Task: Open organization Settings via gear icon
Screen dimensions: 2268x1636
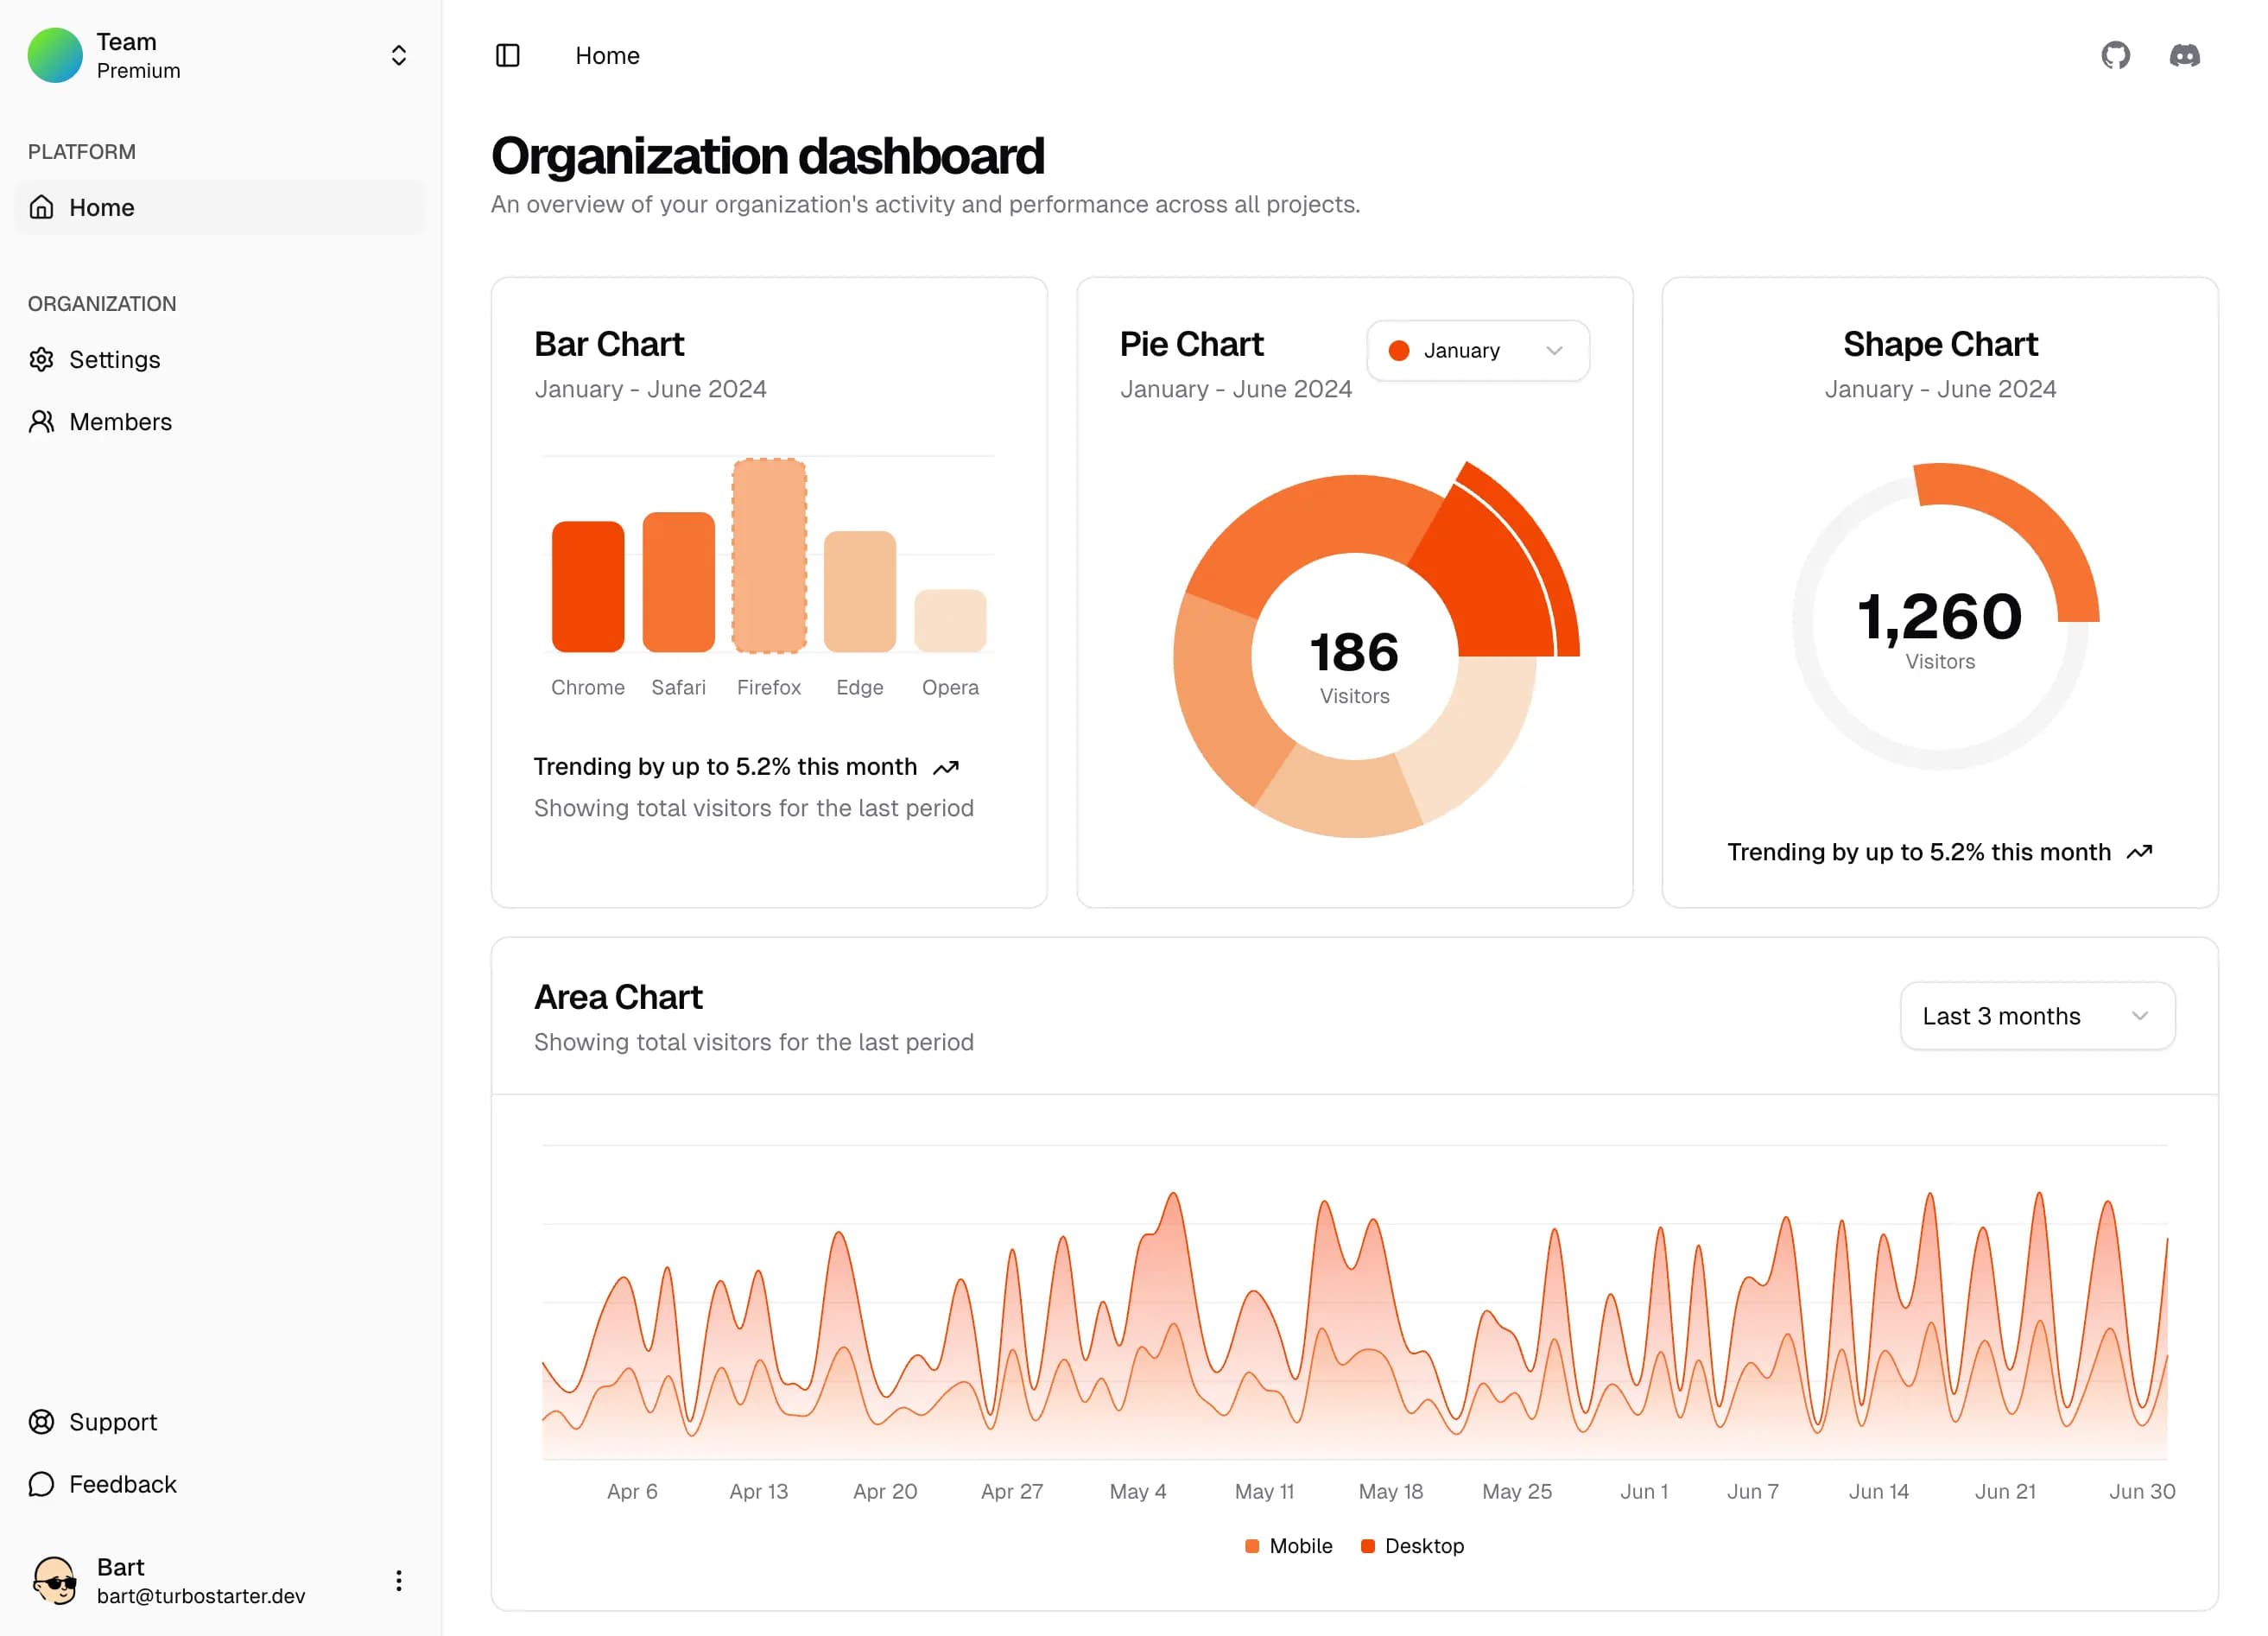Action: [42, 359]
